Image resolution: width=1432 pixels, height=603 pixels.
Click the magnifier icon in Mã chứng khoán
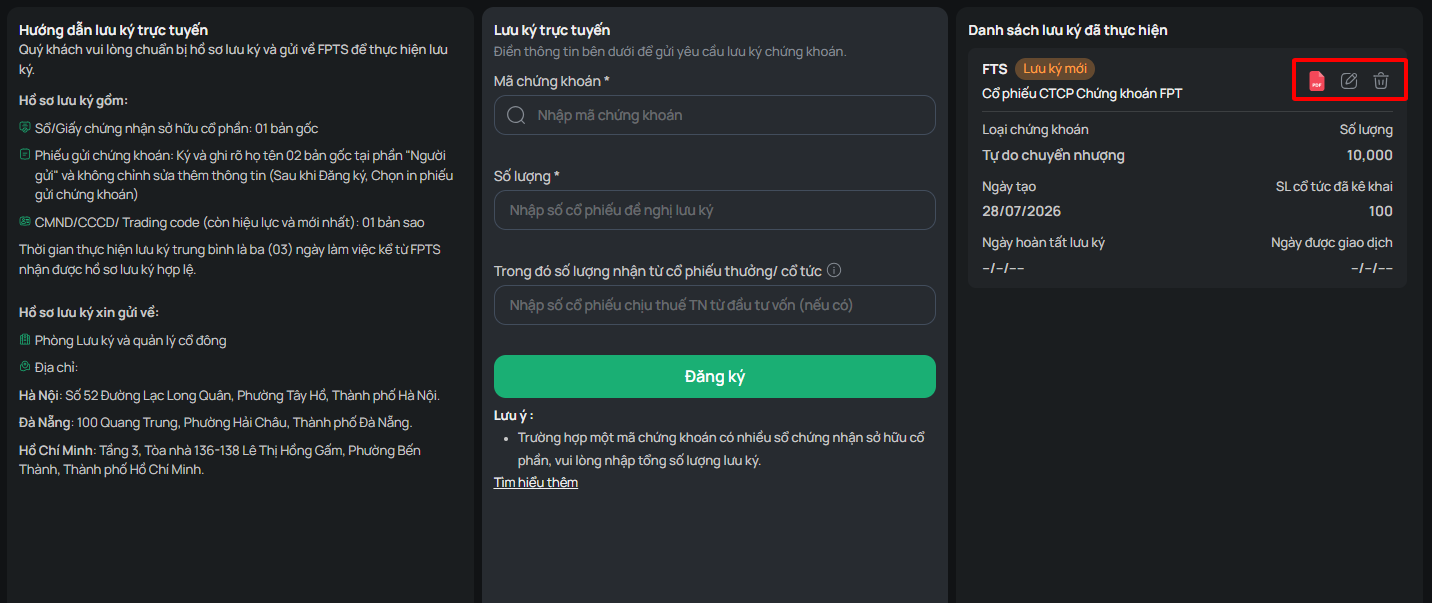tap(516, 115)
